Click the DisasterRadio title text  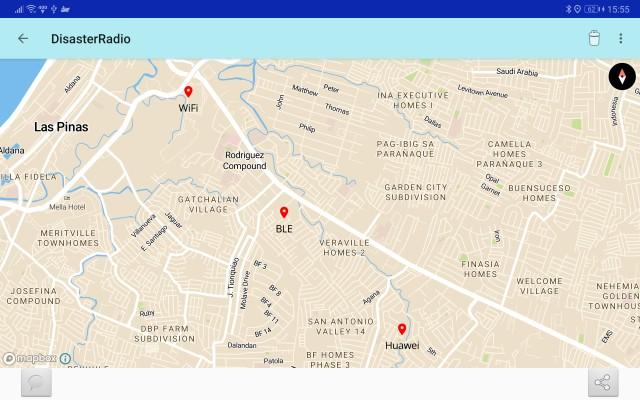[x=91, y=39]
